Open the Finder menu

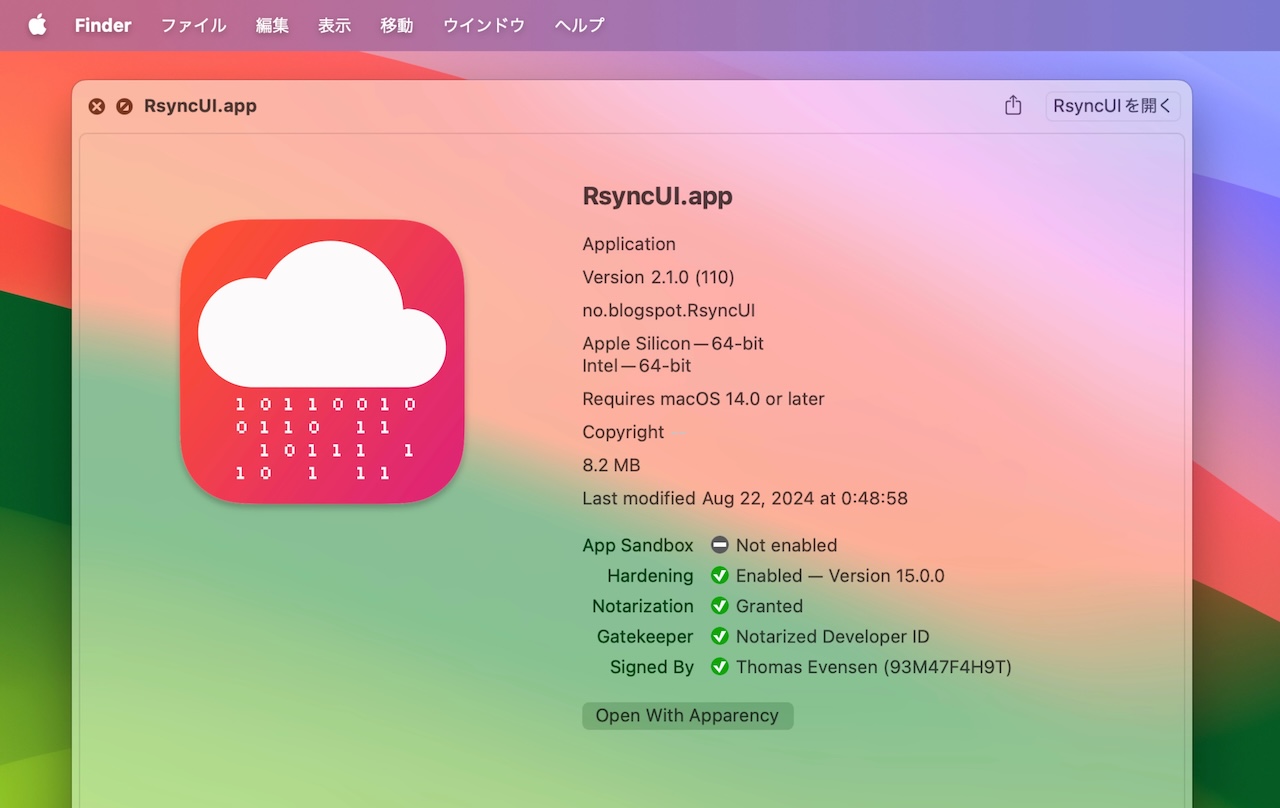click(x=103, y=25)
